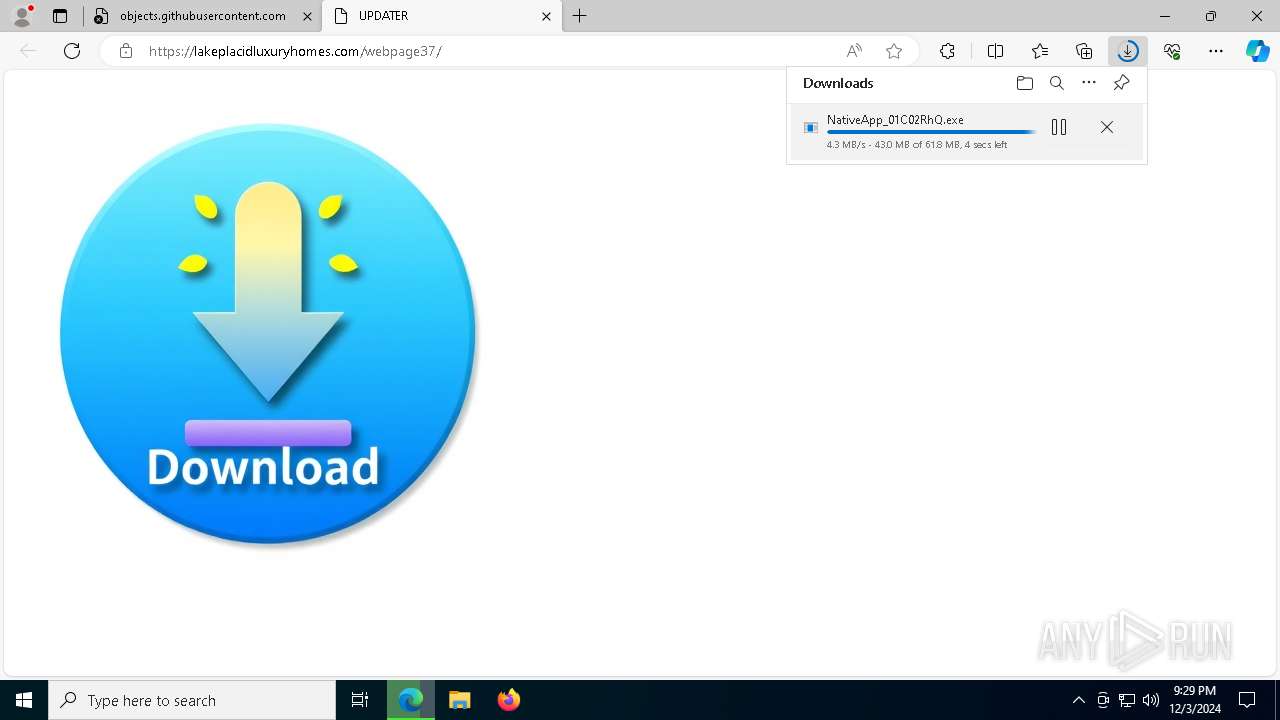Search downloads in Downloads panel
The width and height of the screenshot is (1280, 720).
click(1056, 83)
